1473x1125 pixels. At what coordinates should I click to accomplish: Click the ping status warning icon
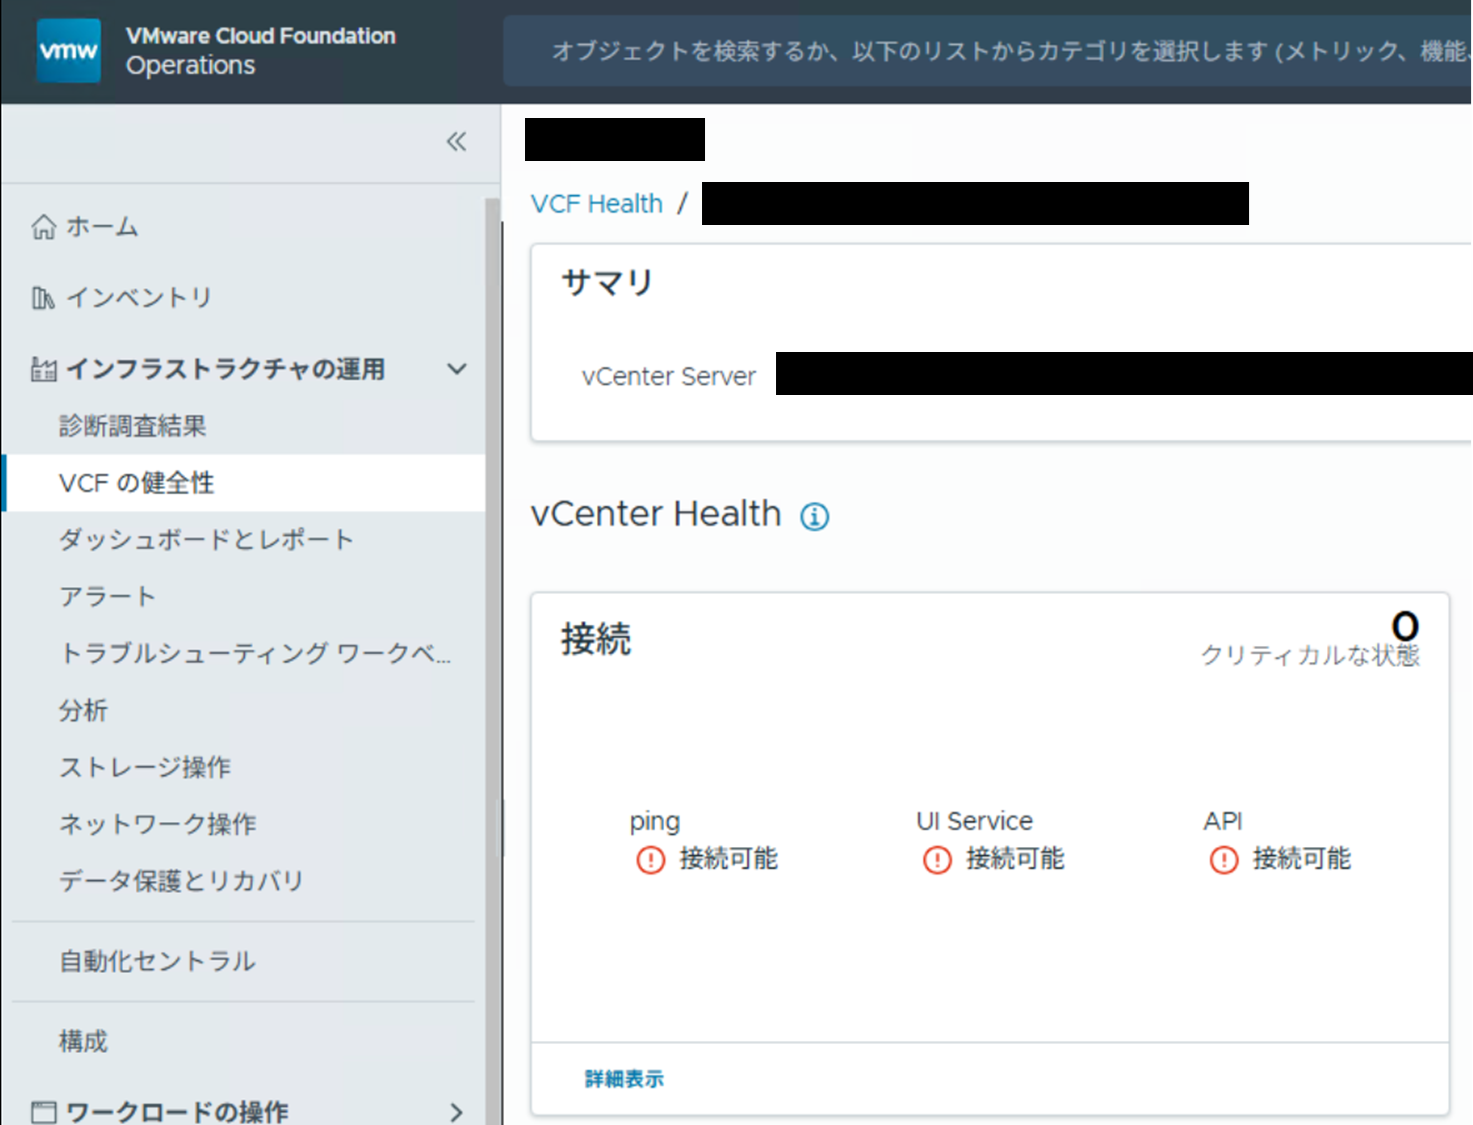point(650,859)
